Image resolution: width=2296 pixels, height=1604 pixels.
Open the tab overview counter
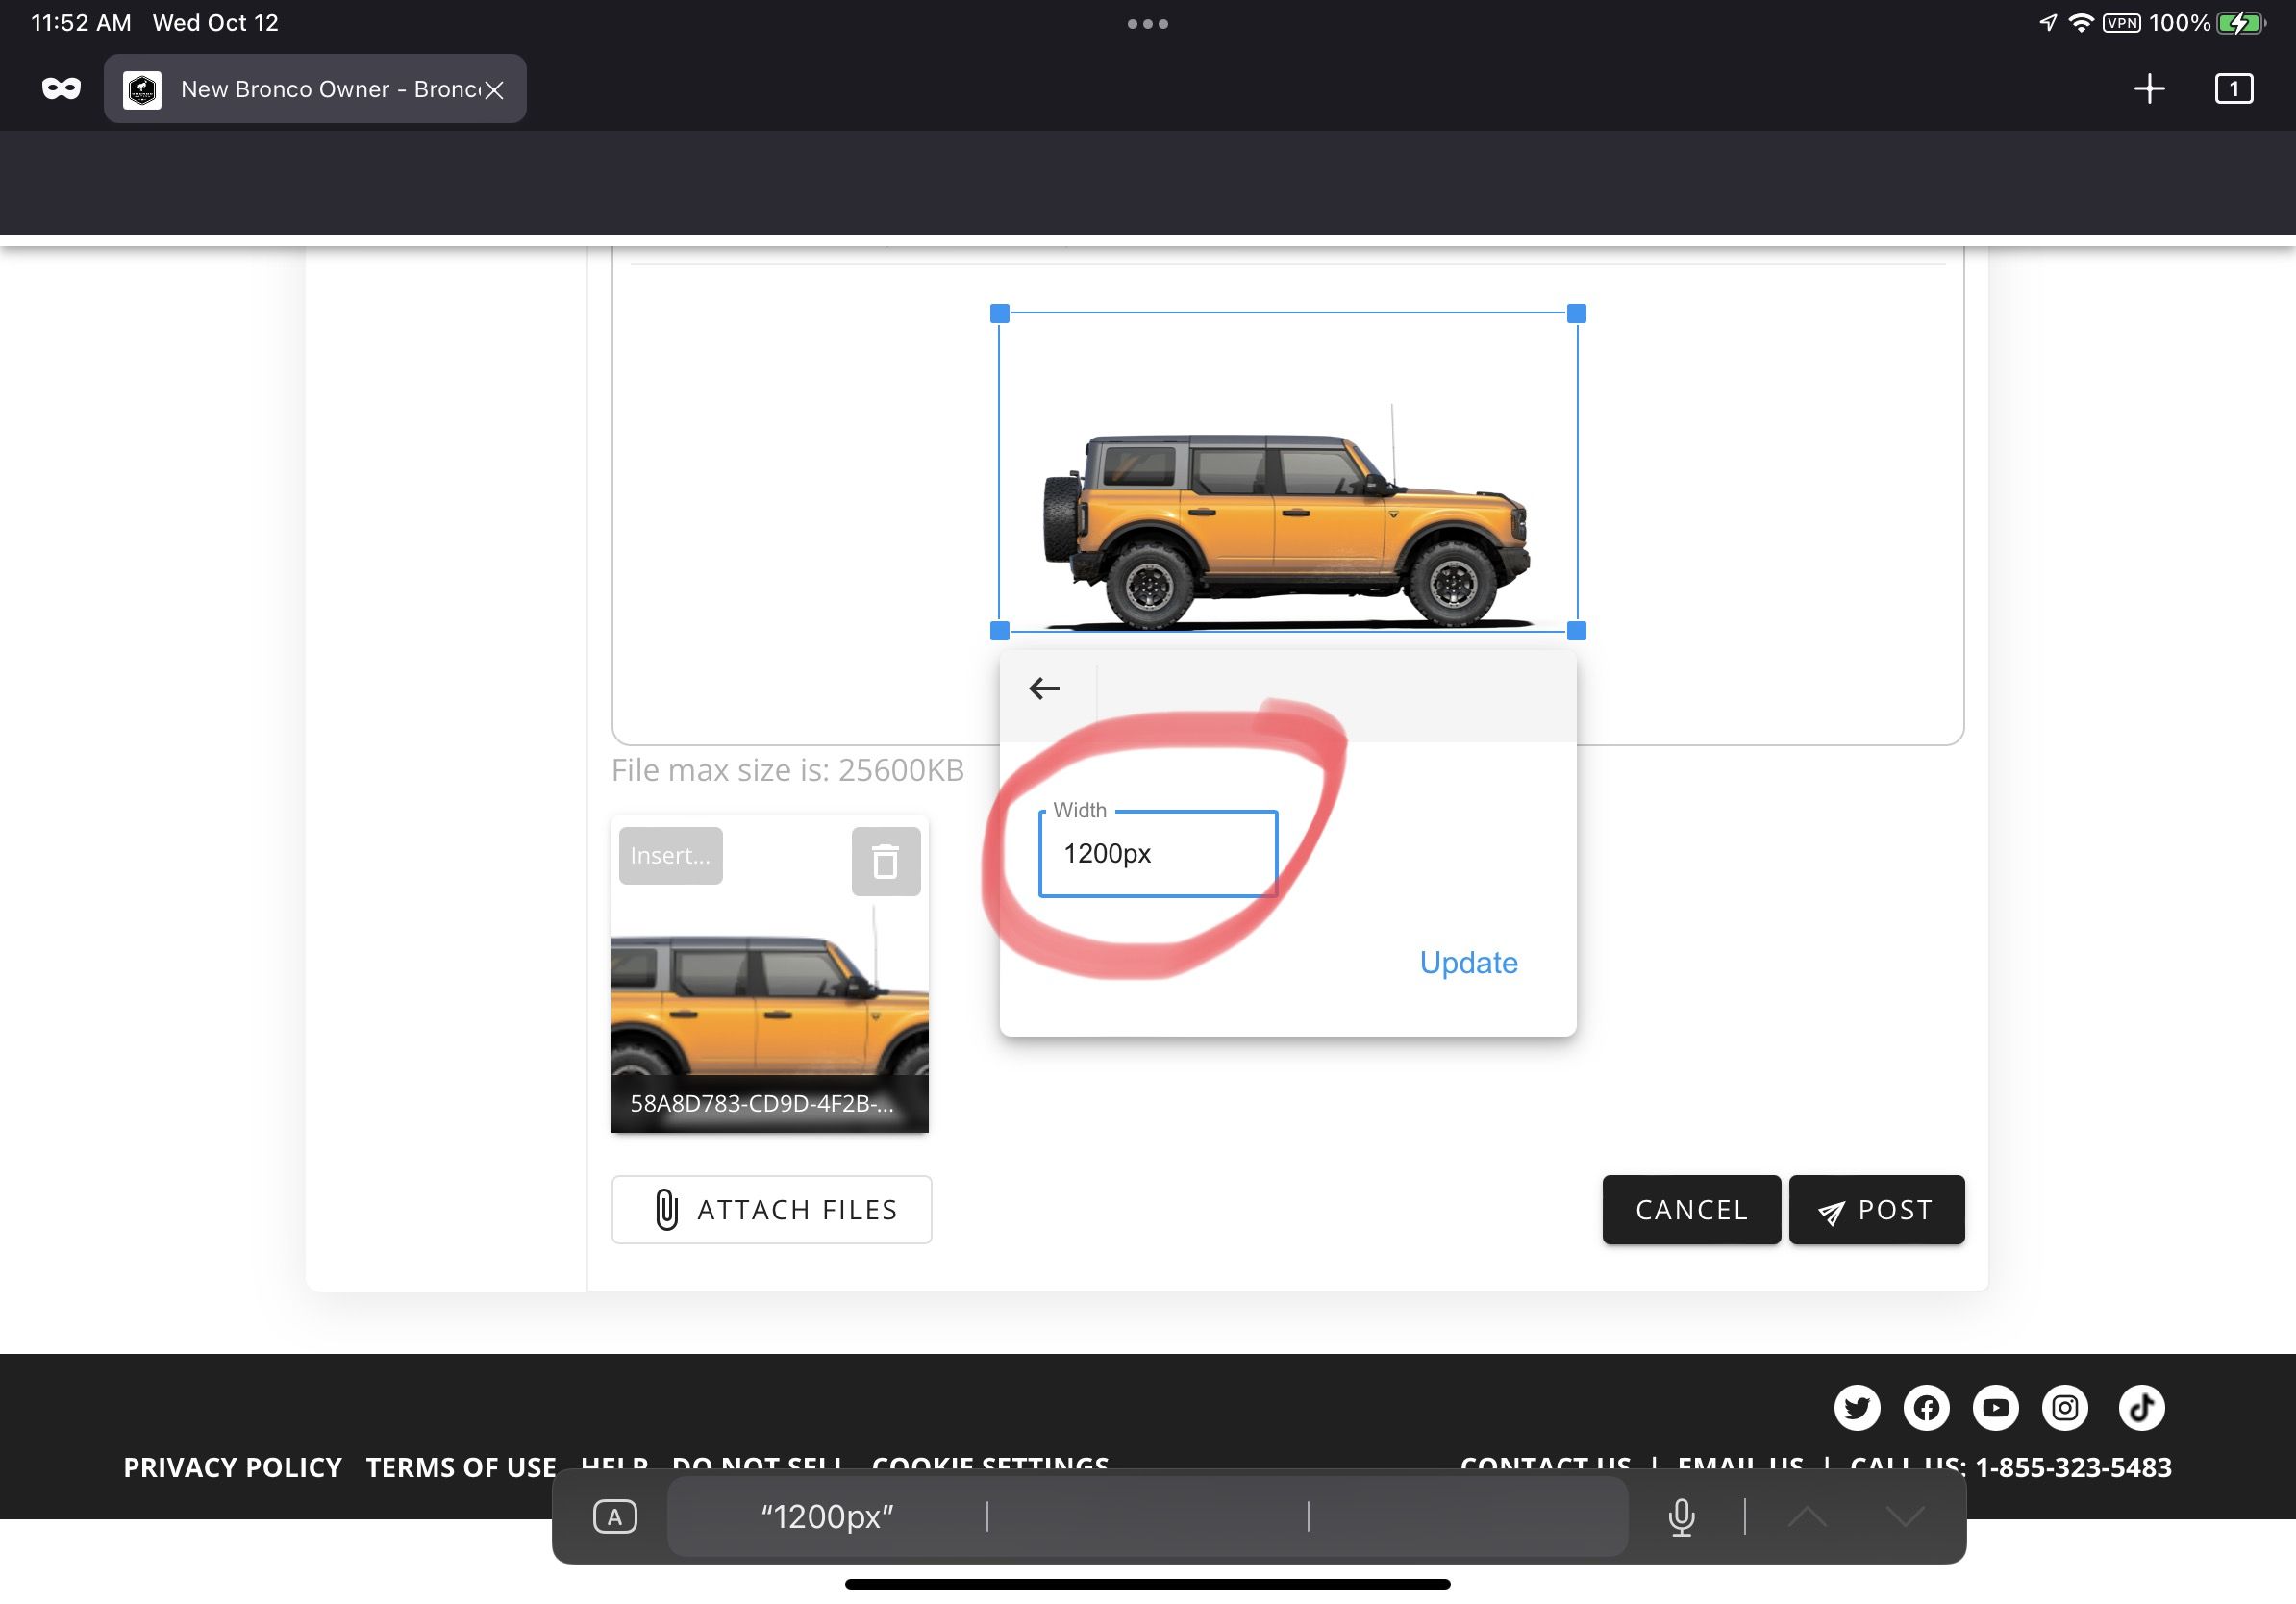2233,89
